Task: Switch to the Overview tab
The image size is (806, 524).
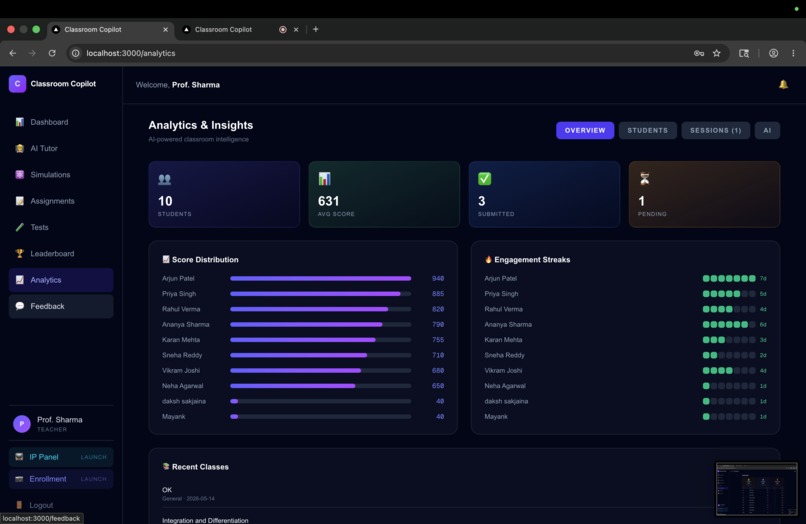Action: [585, 131]
